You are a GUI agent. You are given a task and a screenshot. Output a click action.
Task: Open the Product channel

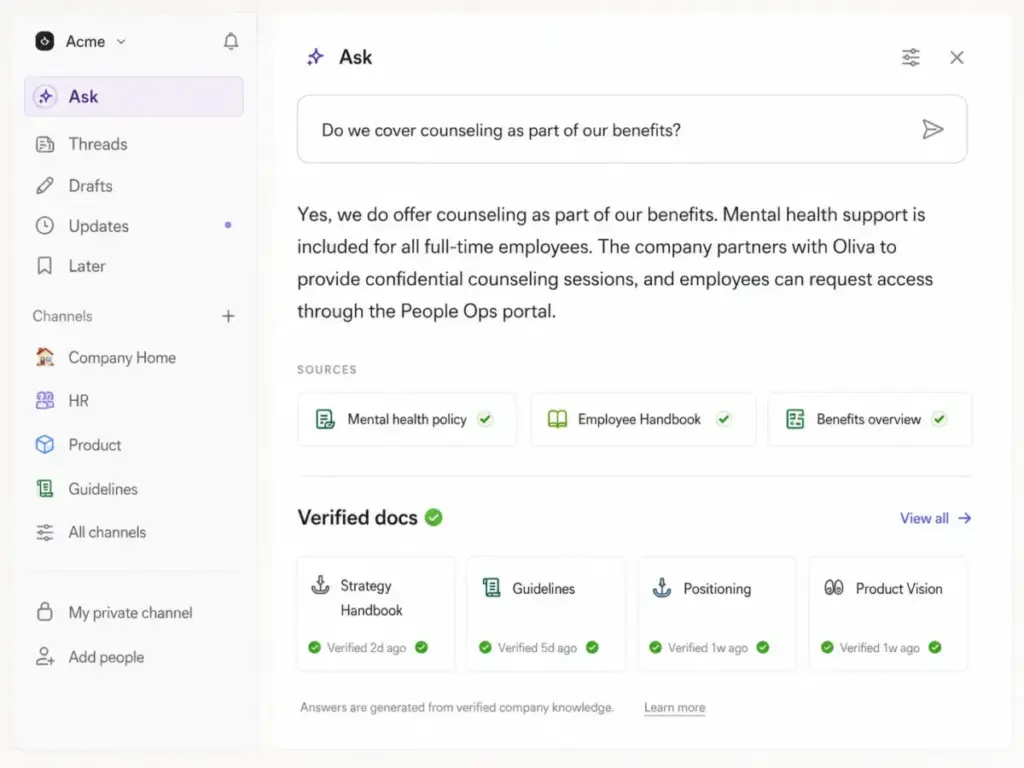(134, 445)
